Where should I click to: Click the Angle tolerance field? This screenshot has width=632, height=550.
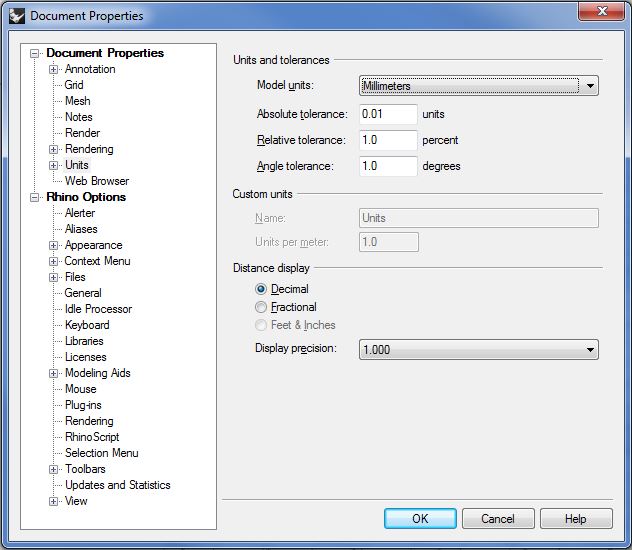(x=388, y=166)
